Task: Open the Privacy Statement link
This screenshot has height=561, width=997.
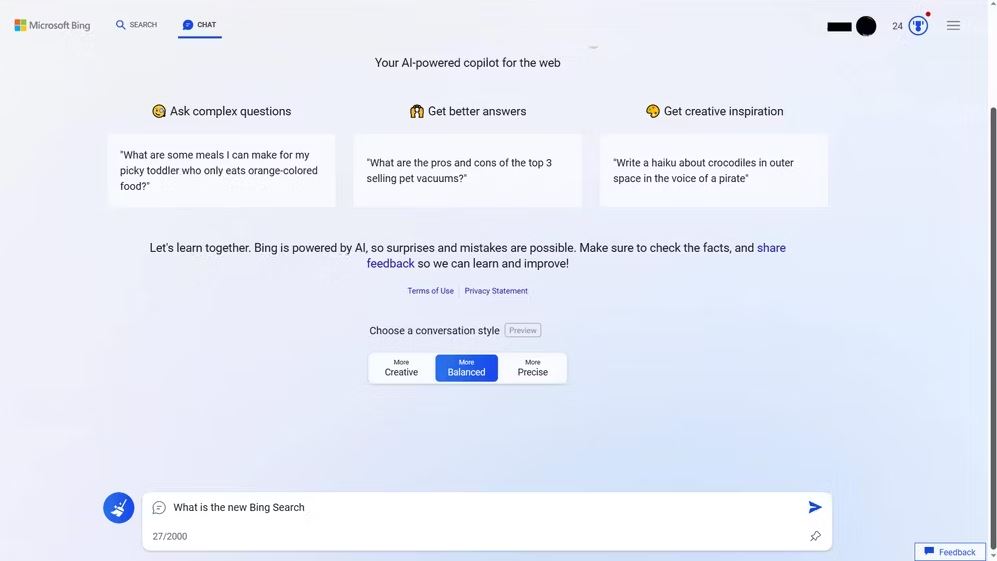Action: pos(496,291)
